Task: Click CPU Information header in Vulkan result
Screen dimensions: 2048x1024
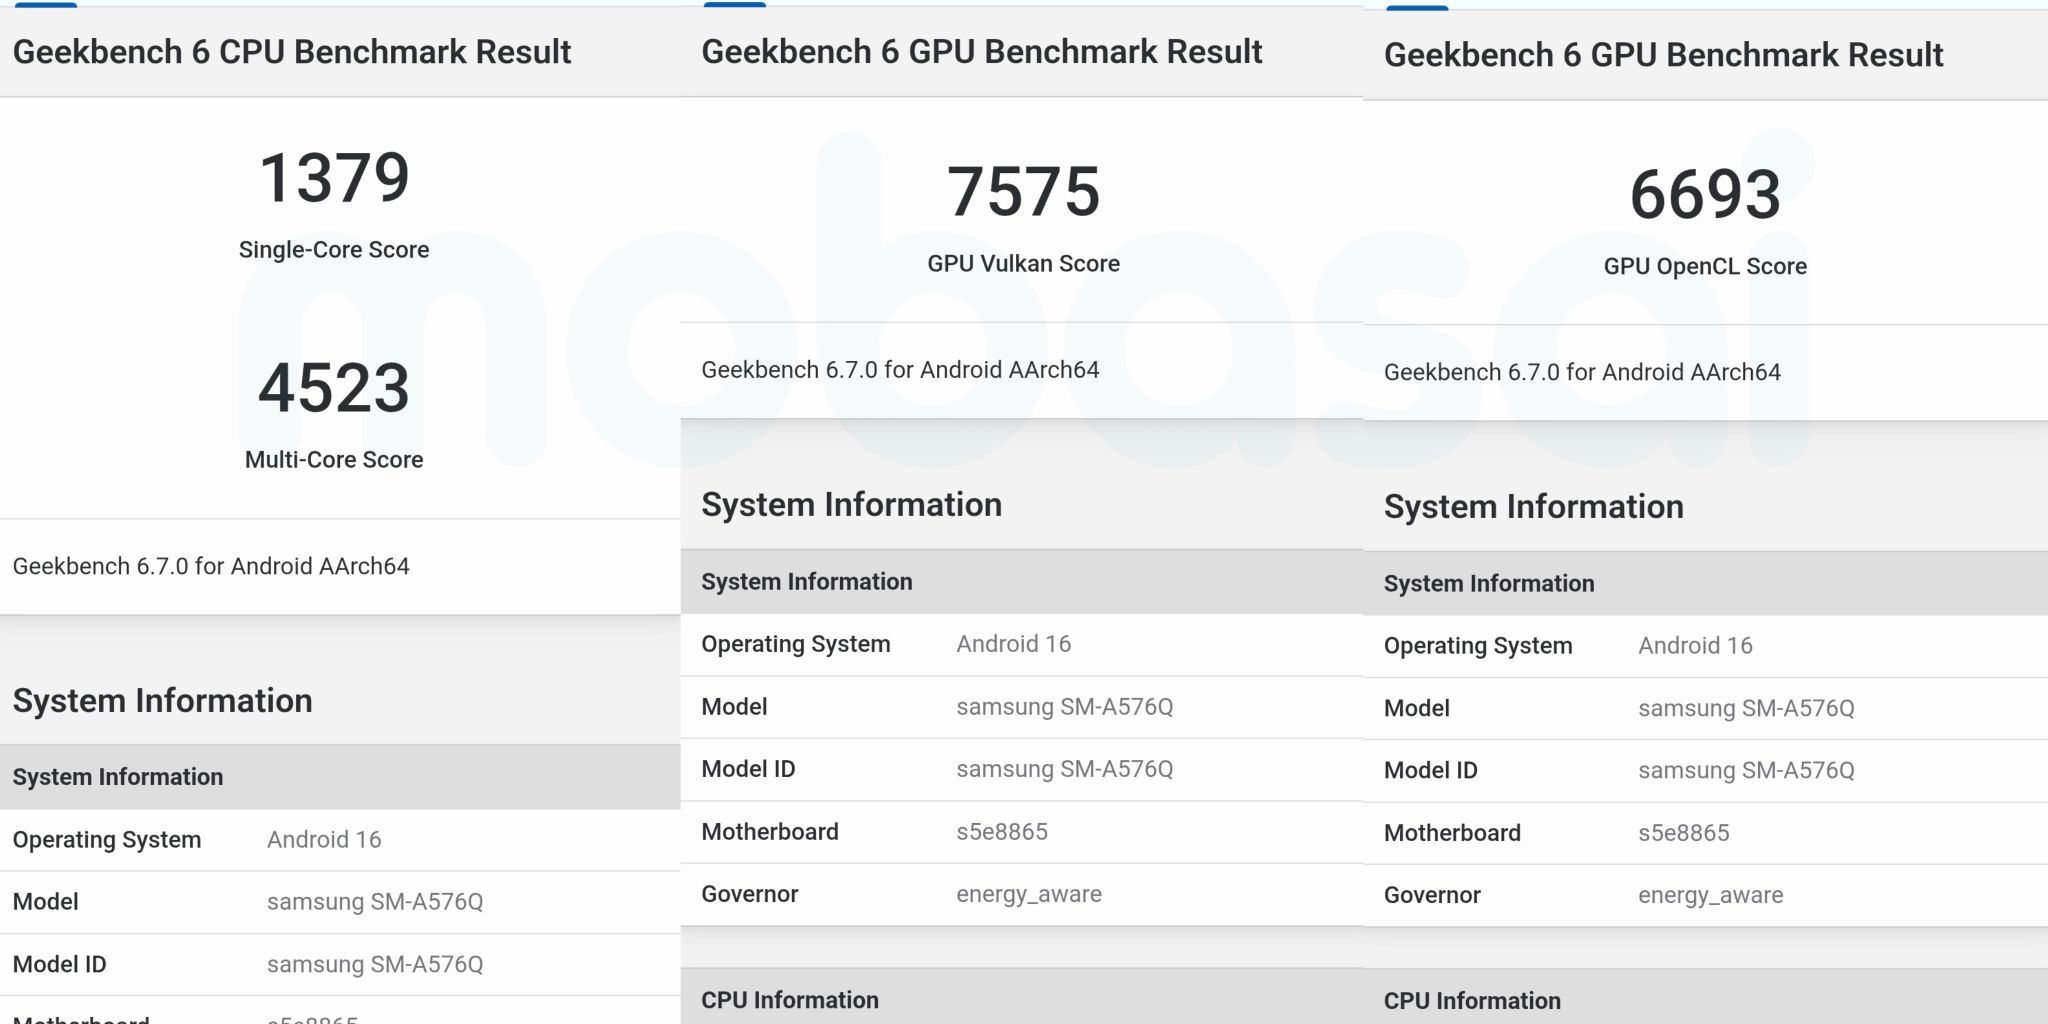Action: coord(790,1000)
